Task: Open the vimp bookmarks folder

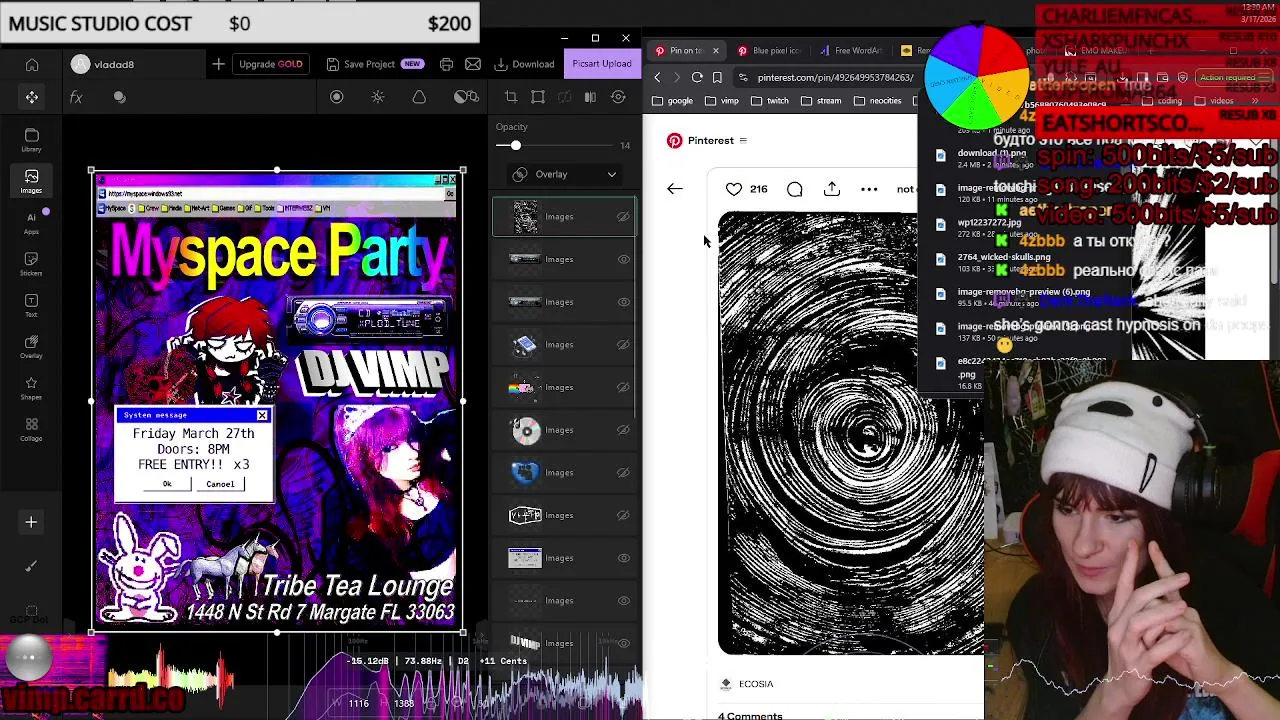Action: [x=722, y=101]
